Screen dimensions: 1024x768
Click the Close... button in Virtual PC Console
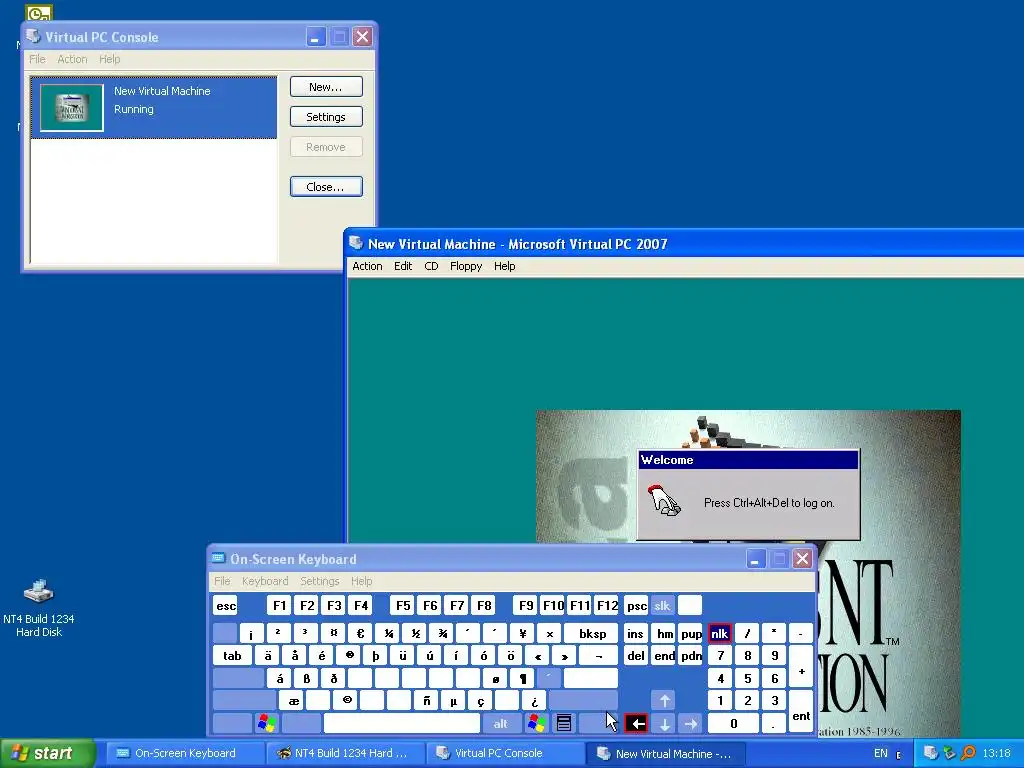pos(326,187)
